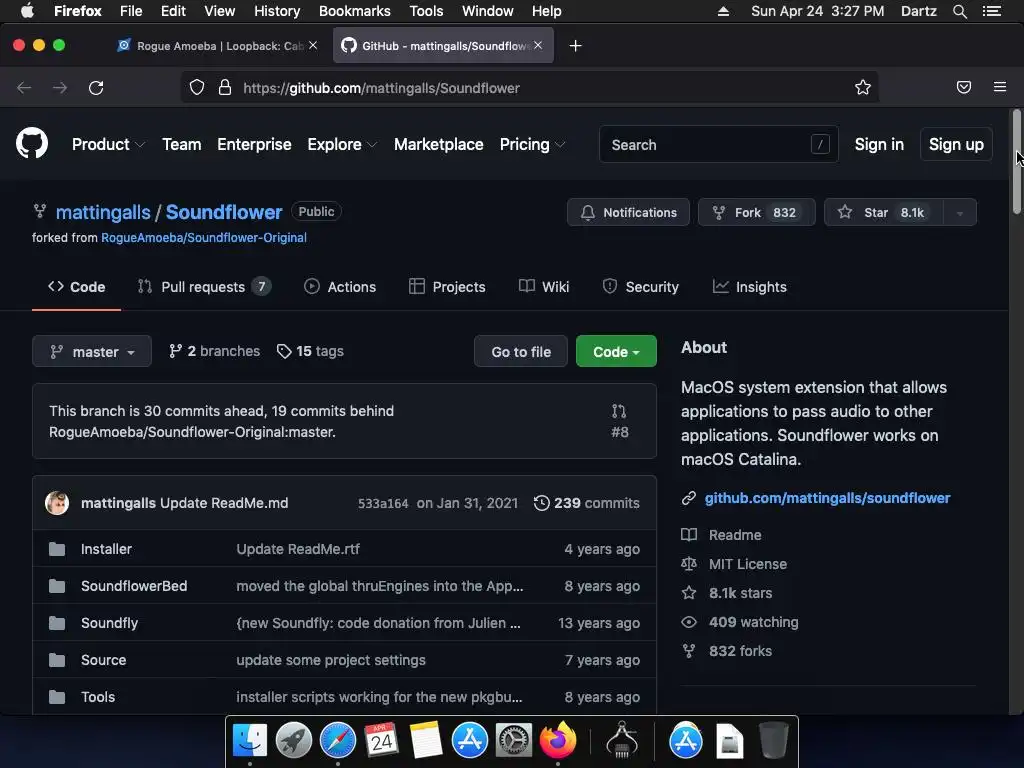This screenshot has height=768, width=1024.
Task: Click the link icon next to repository URL
Action: 688,498
